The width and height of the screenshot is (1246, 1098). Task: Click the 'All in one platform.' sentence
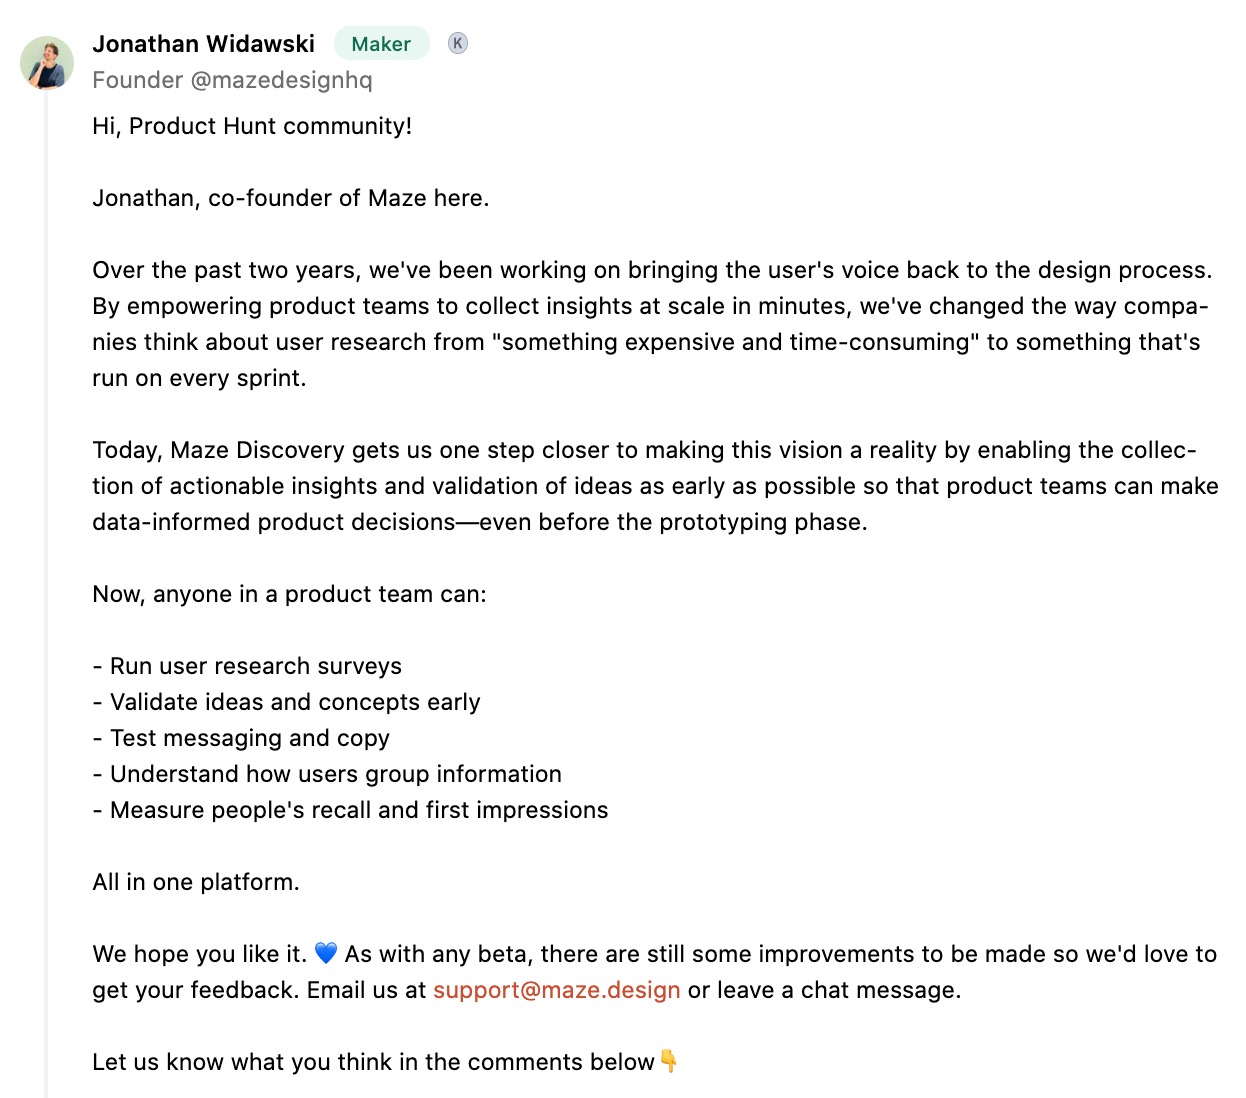(x=196, y=882)
